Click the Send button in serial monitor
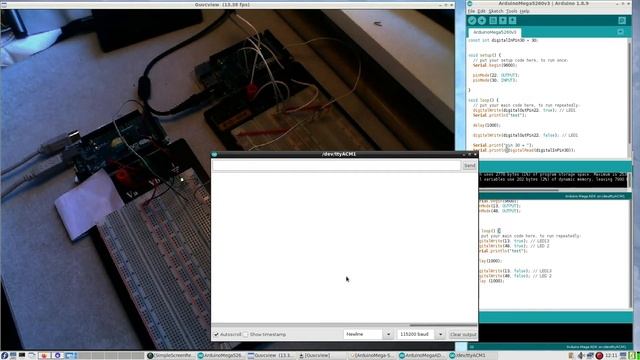 pyautogui.click(x=469, y=165)
